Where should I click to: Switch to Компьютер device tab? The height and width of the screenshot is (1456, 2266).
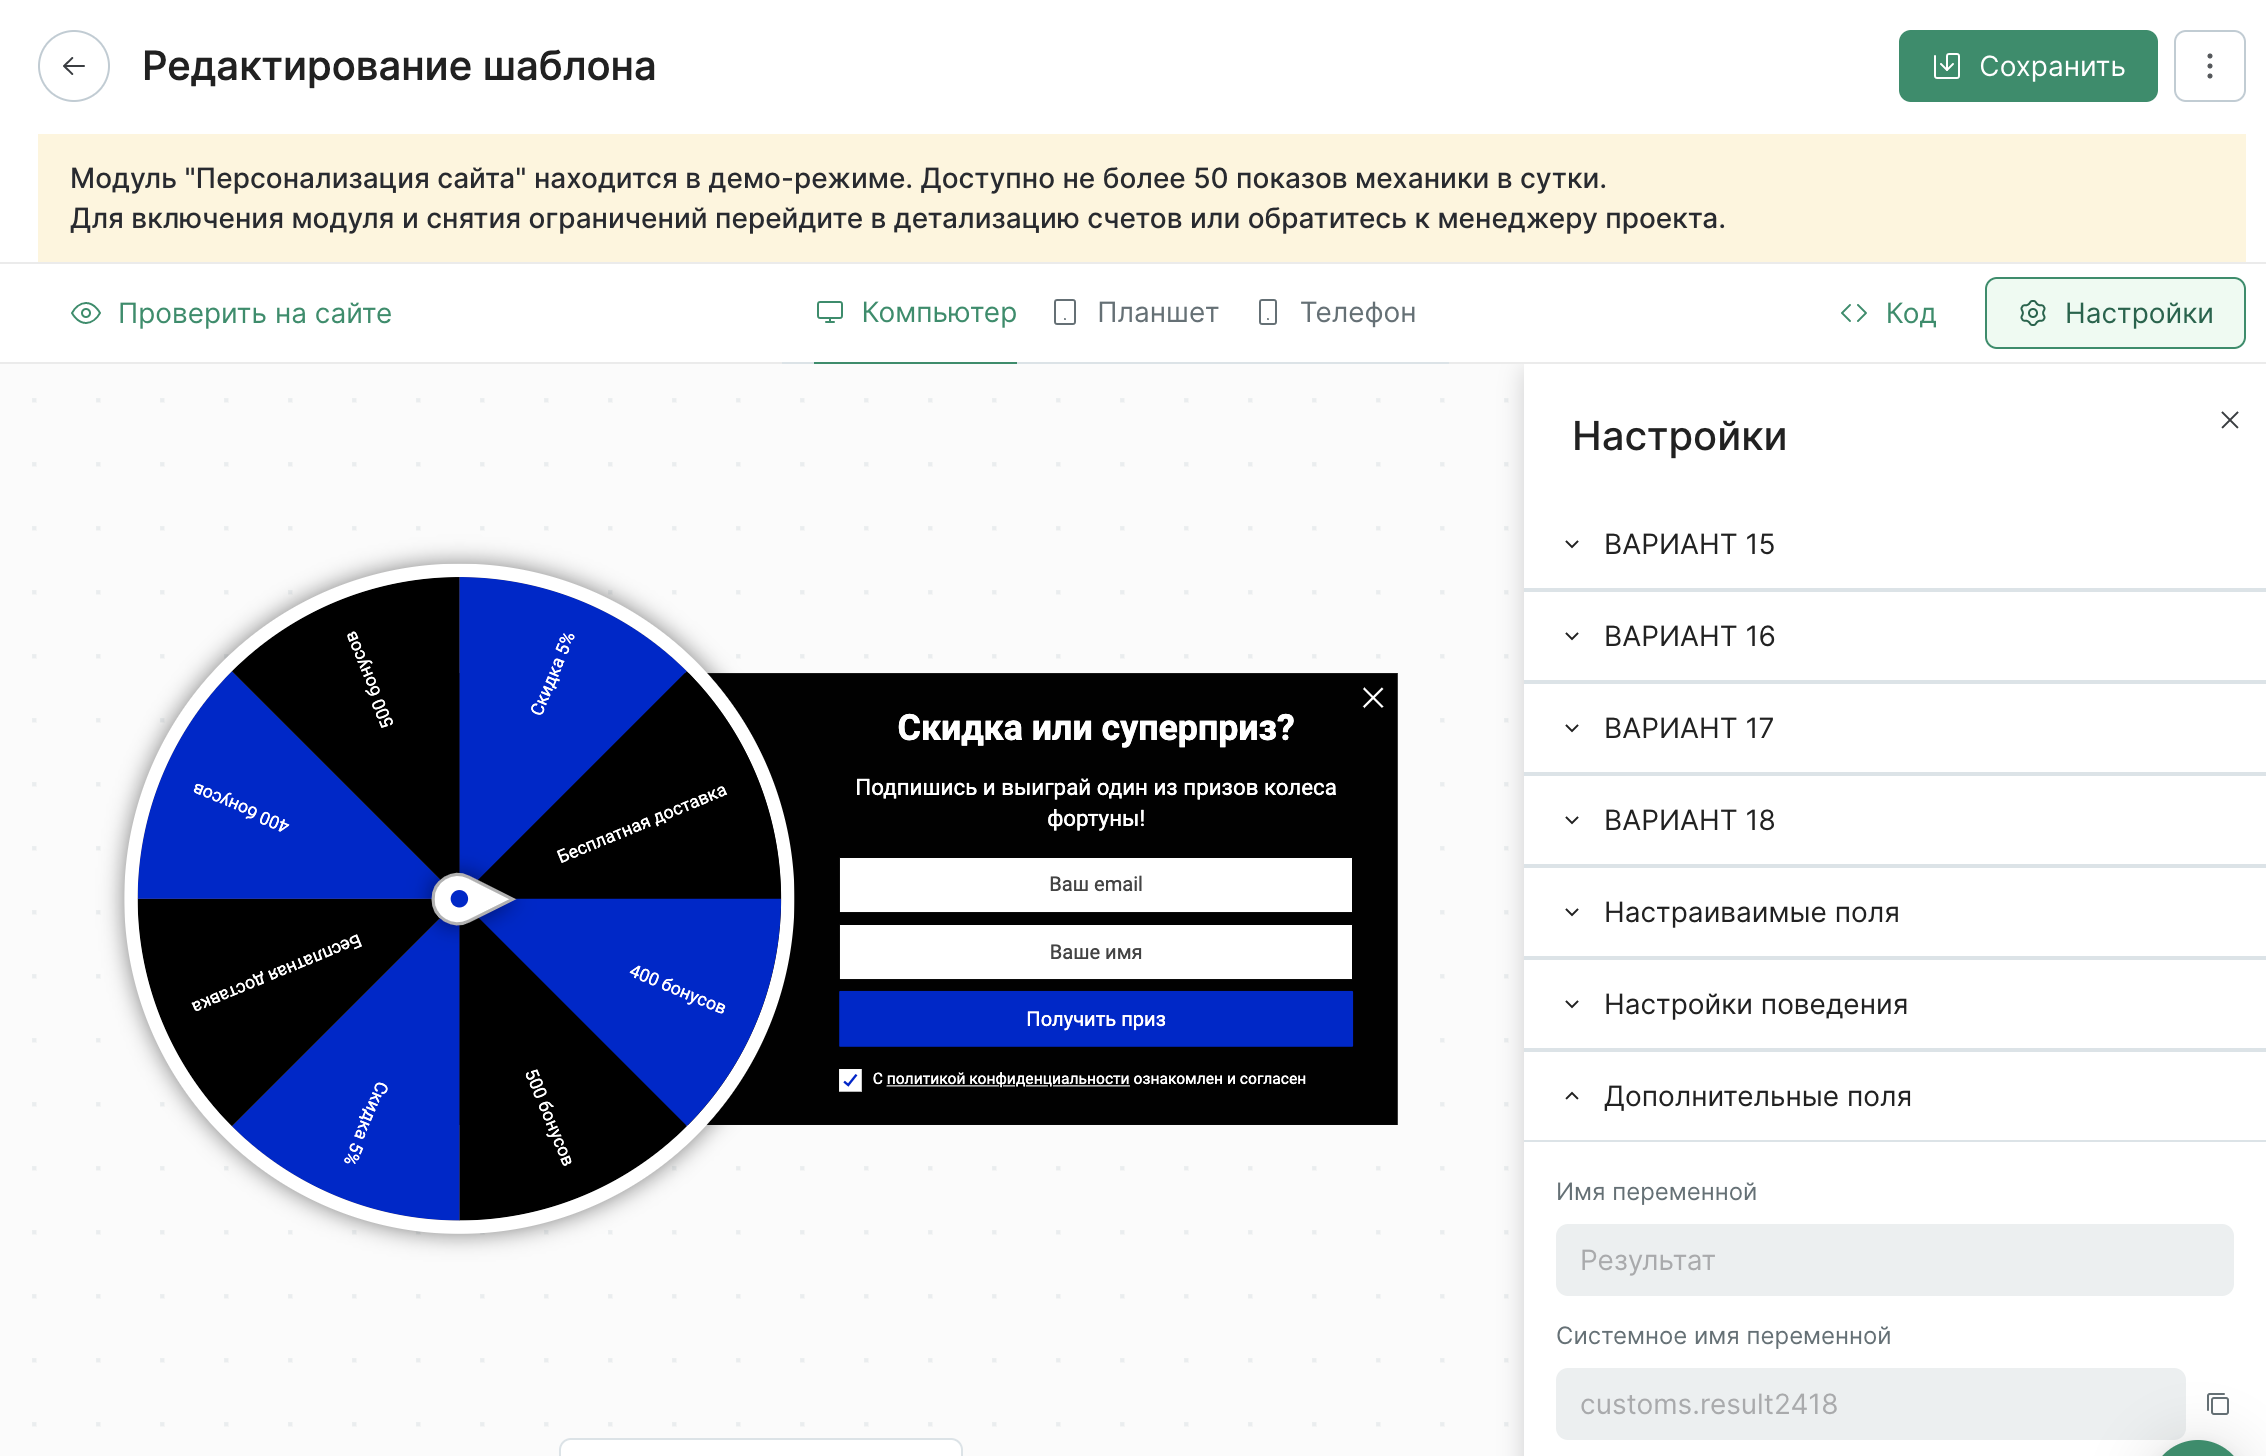pyautogui.click(x=916, y=313)
